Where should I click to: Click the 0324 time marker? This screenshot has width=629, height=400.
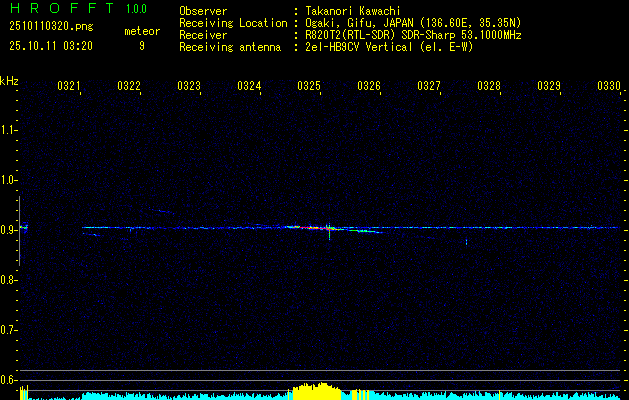pyautogui.click(x=249, y=85)
